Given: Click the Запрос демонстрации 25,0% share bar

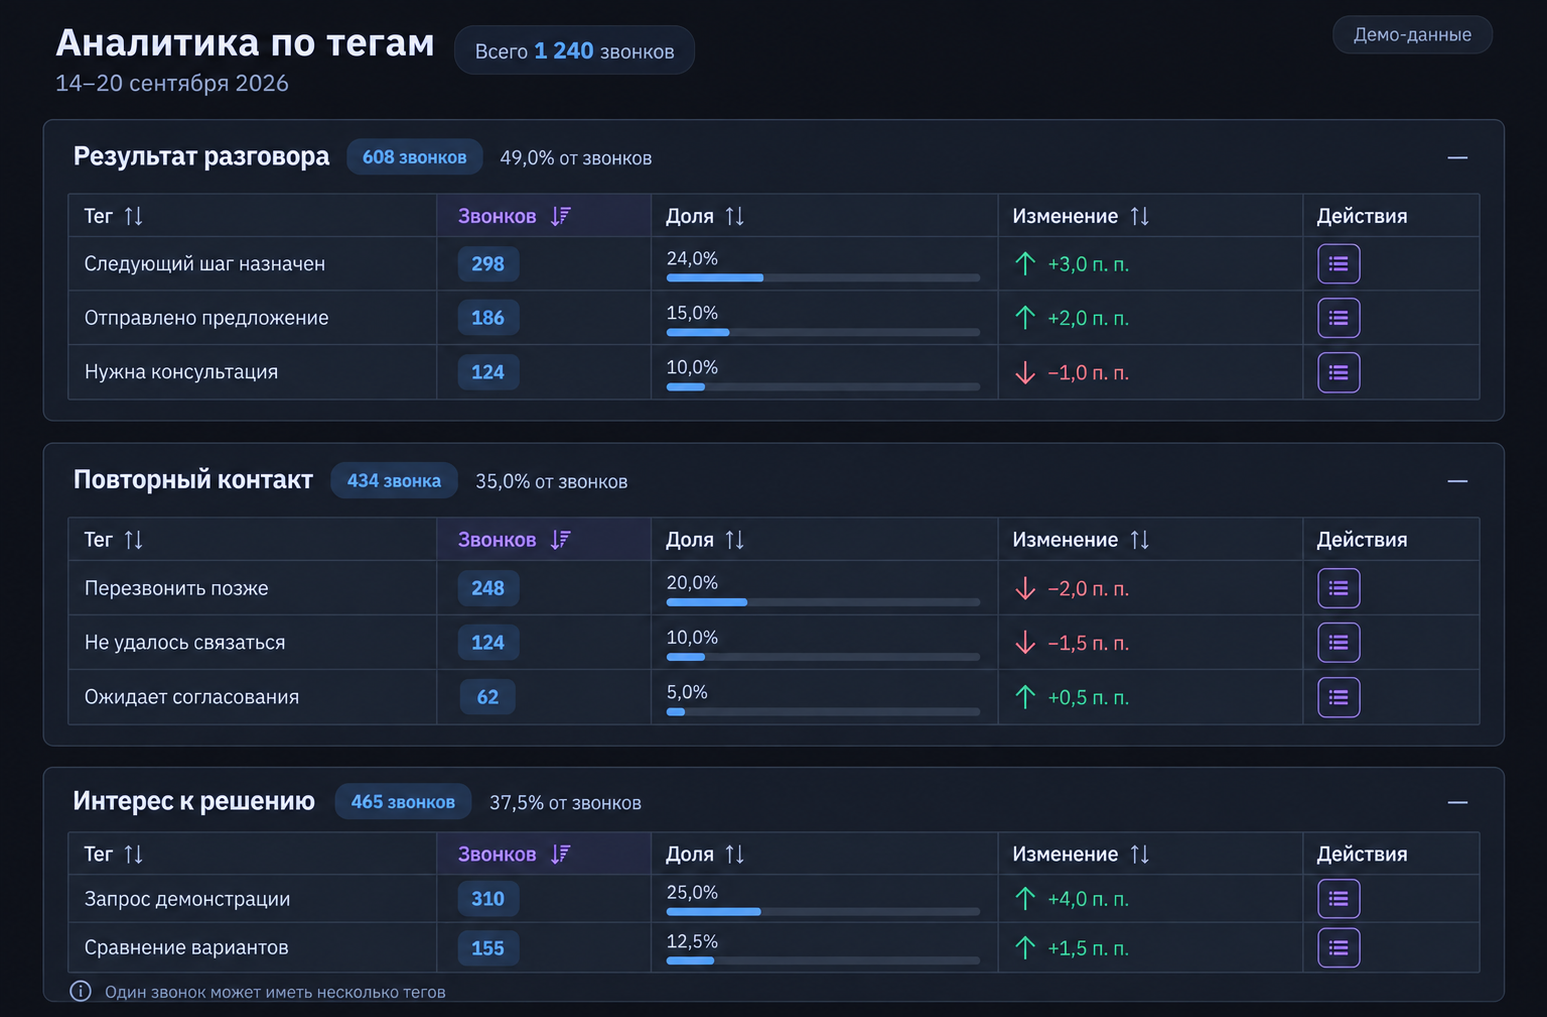Looking at the screenshot, I should point(822,912).
